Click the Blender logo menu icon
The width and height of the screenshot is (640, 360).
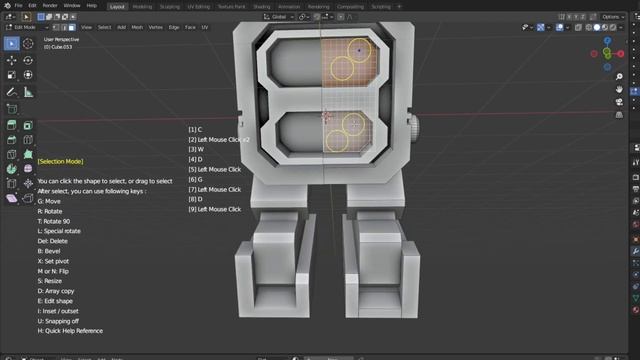click(x=7, y=6)
